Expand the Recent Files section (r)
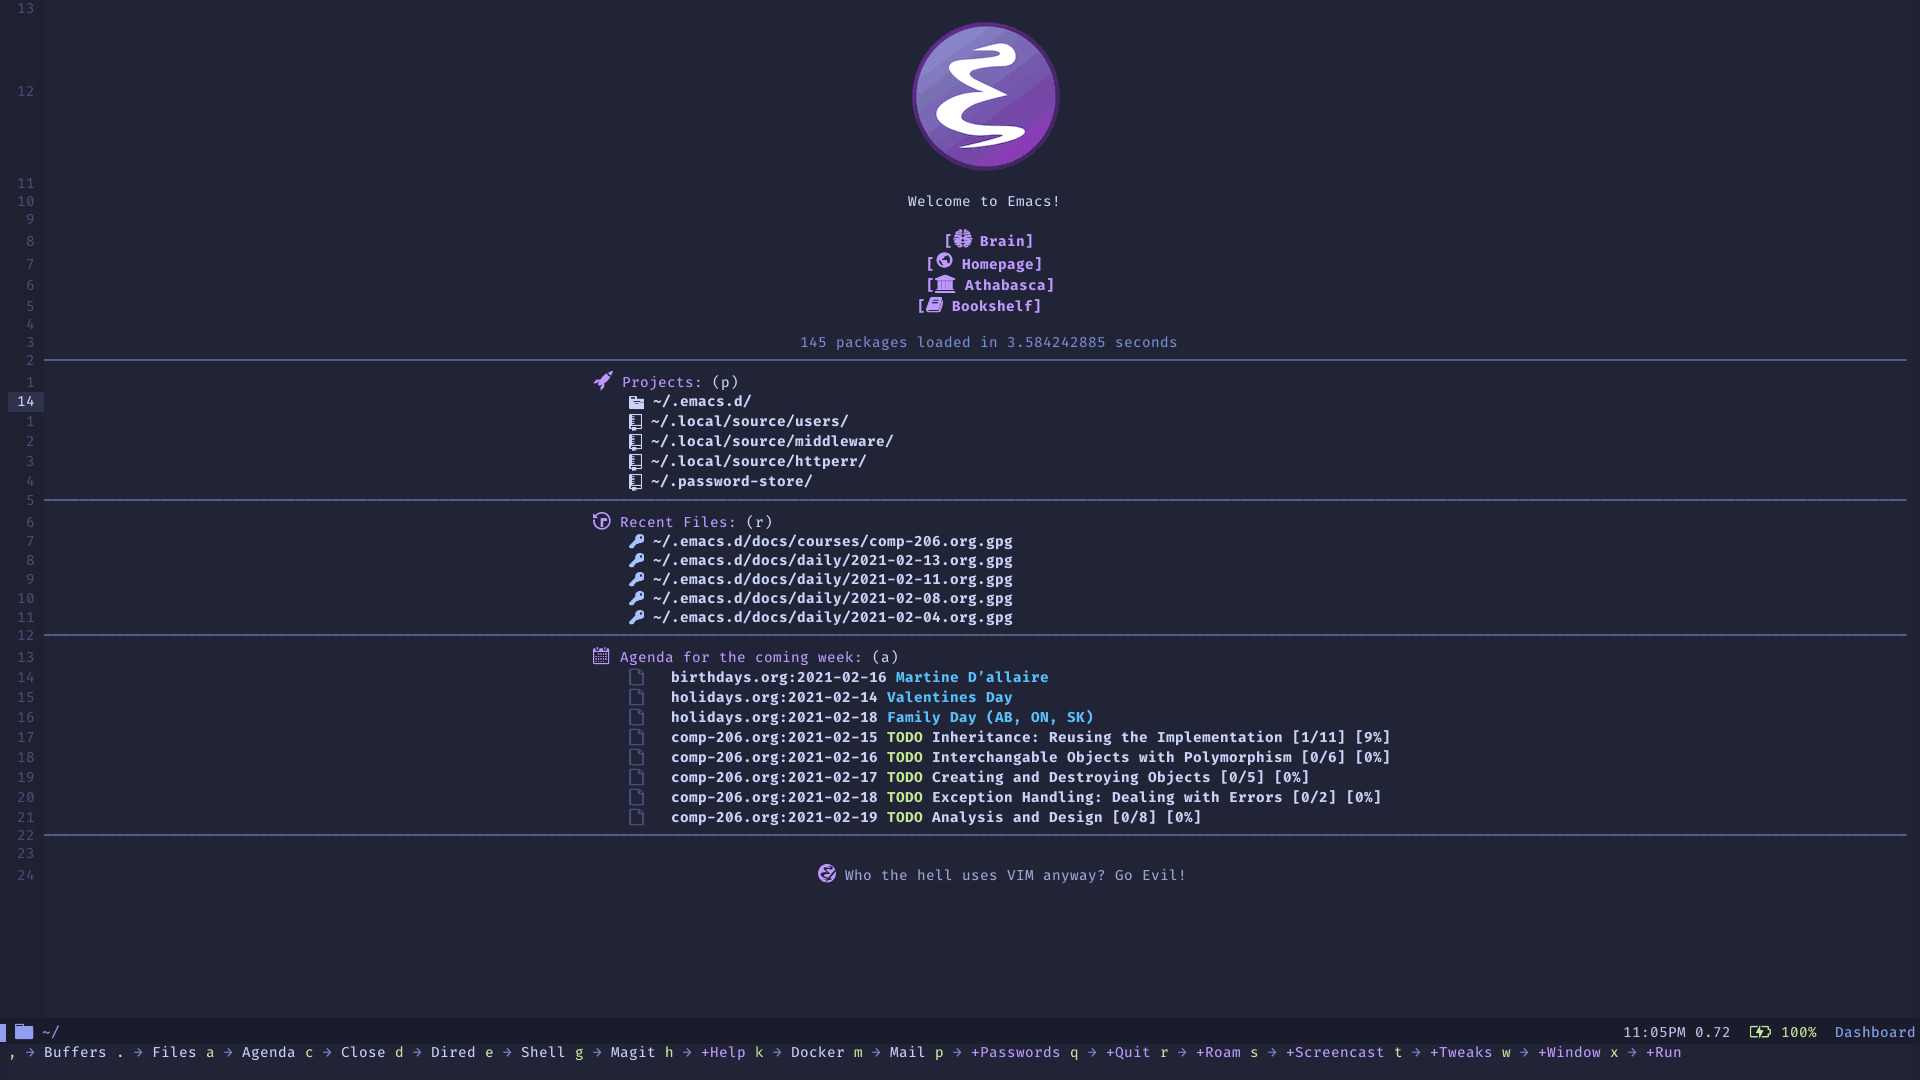The width and height of the screenshot is (1920, 1080). point(679,521)
